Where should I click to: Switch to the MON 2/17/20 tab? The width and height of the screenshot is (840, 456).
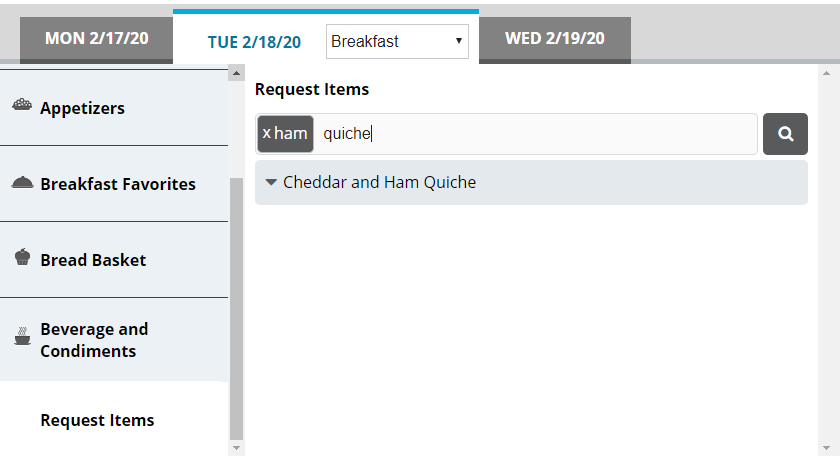(x=96, y=39)
